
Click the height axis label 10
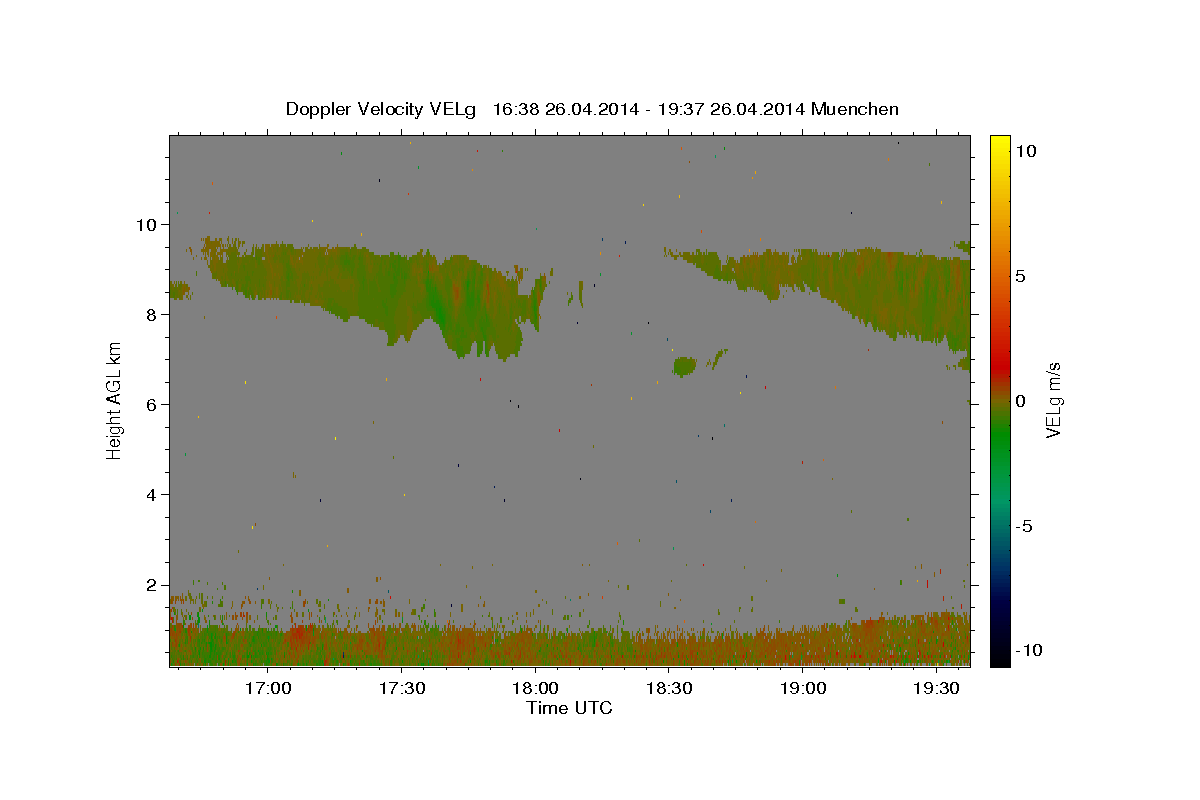tap(149, 224)
